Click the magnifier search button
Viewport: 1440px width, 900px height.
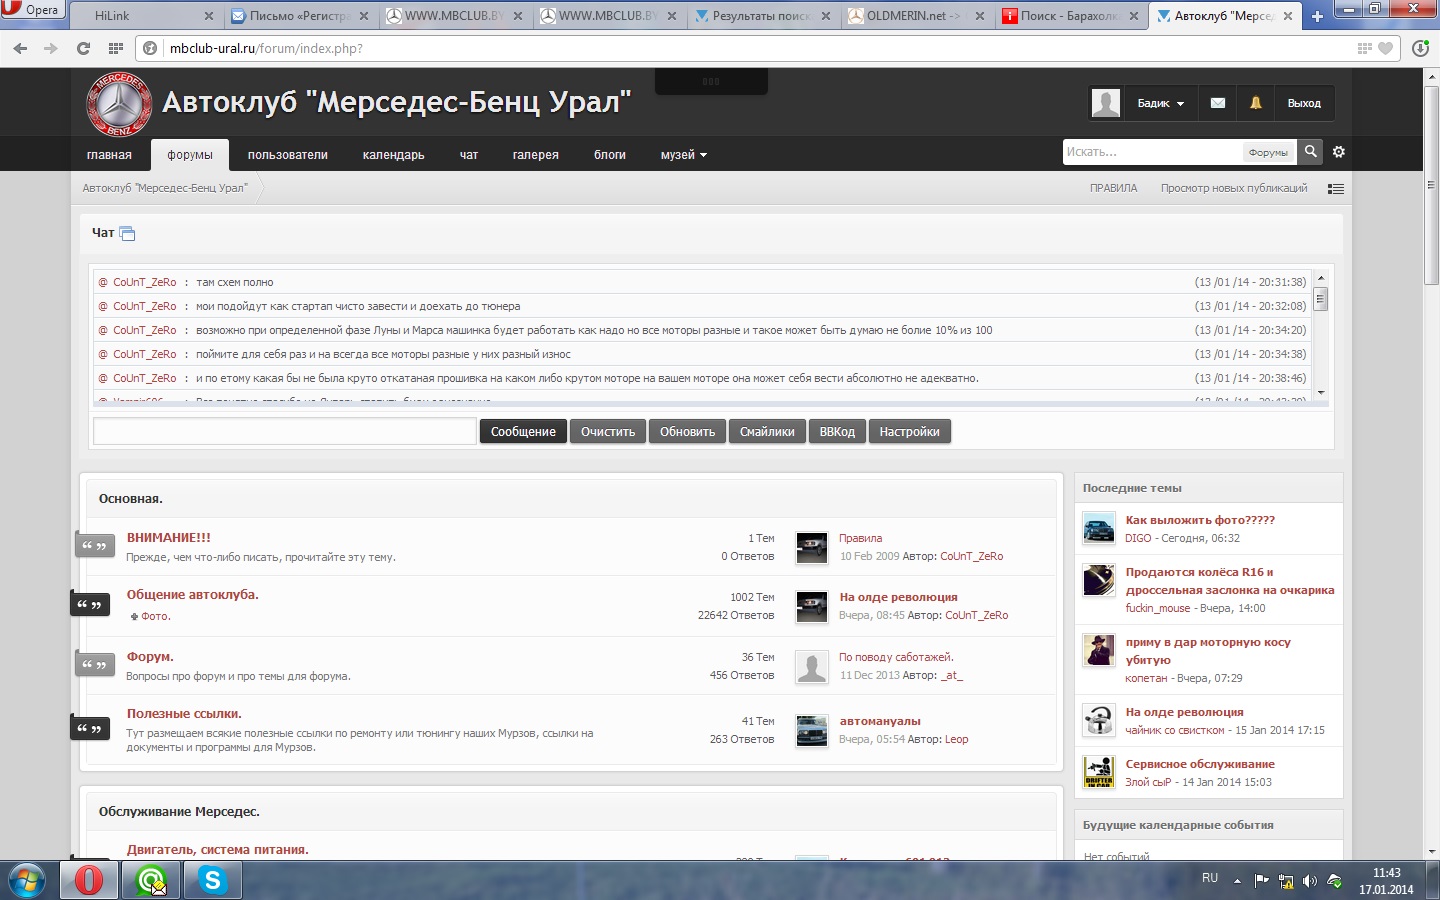tap(1310, 152)
